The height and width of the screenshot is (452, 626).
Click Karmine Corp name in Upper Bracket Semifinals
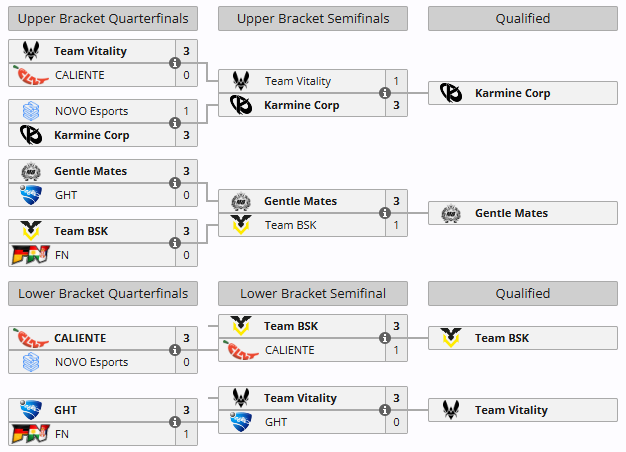[301, 105]
